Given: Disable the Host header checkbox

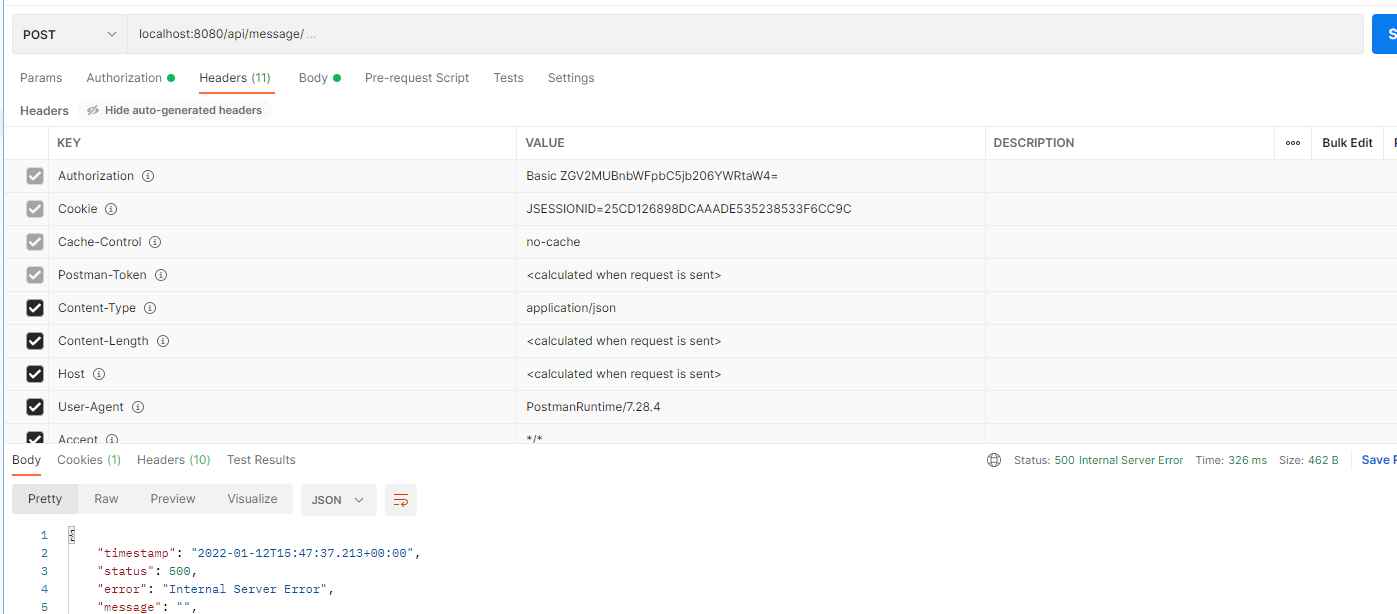Looking at the screenshot, I should click(35, 374).
